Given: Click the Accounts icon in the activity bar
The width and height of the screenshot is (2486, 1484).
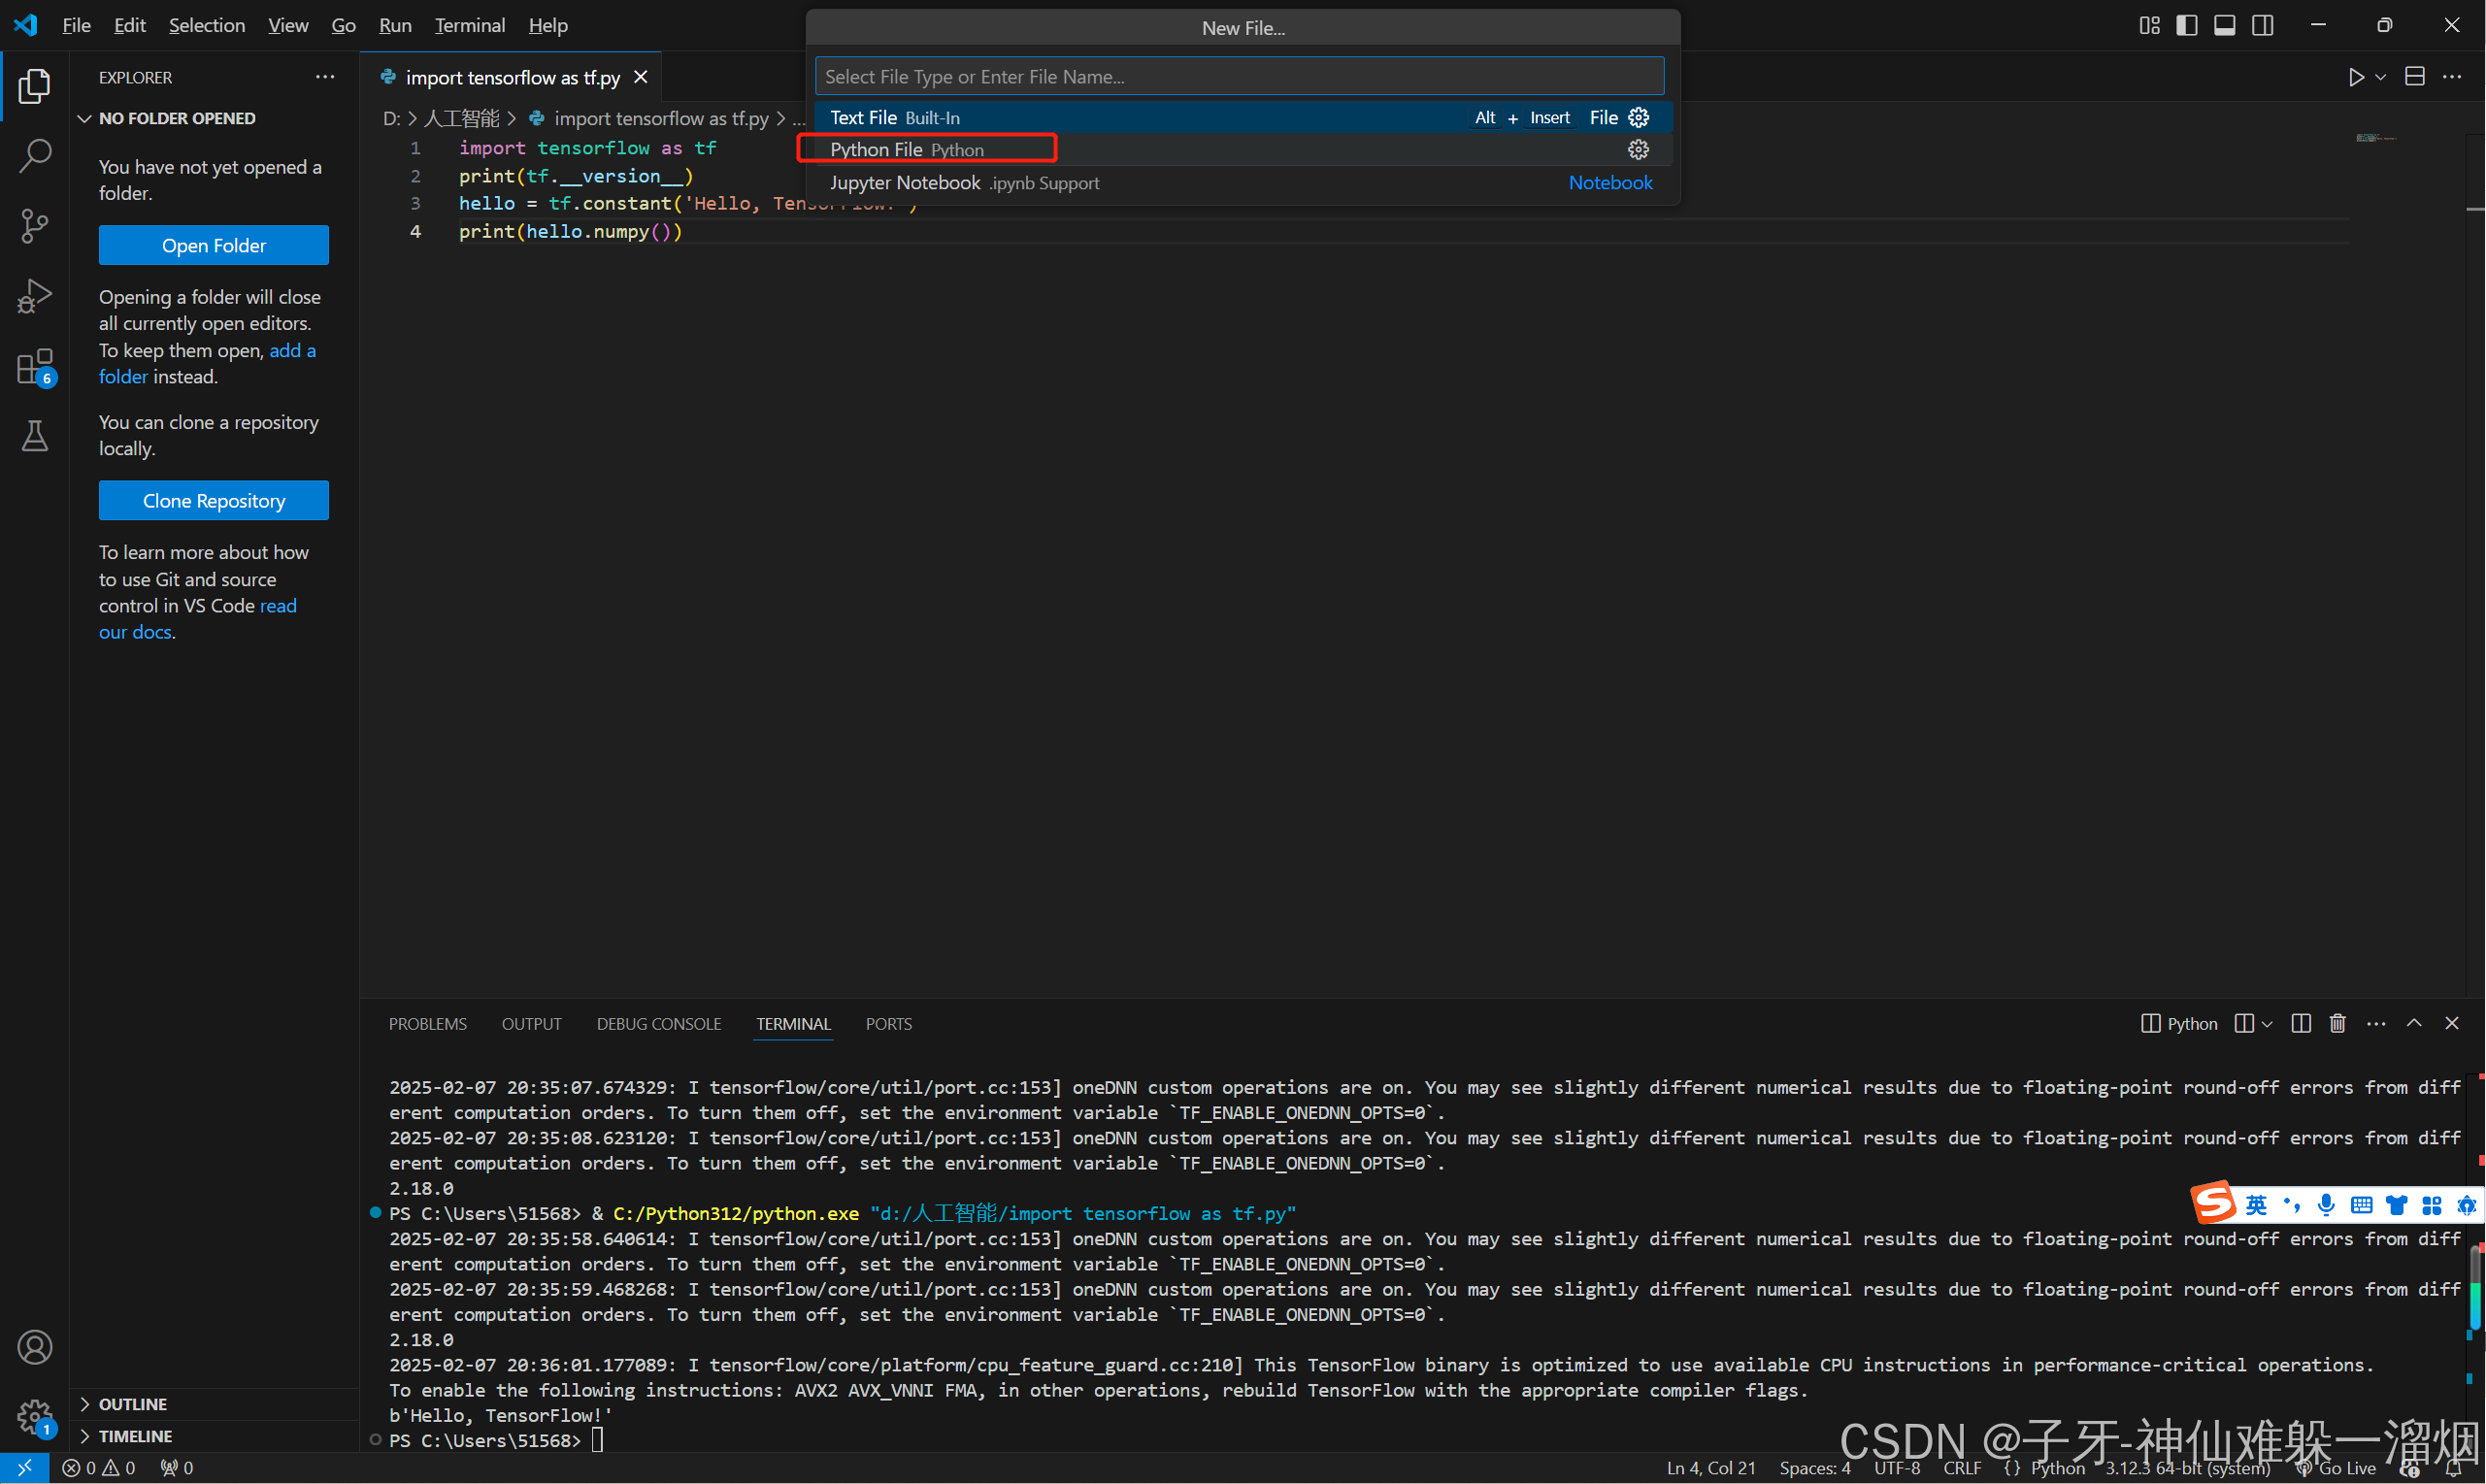Looking at the screenshot, I should point(35,1347).
